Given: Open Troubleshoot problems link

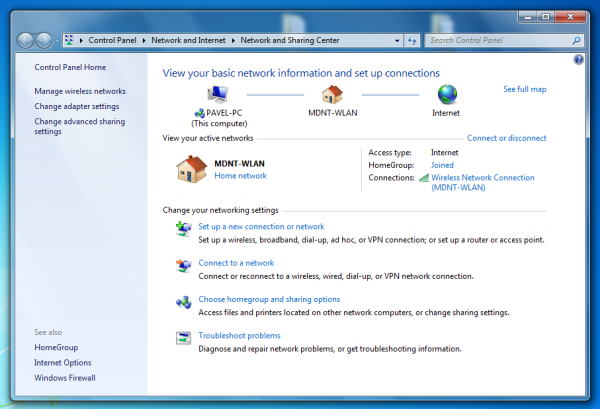Looking at the screenshot, I should click(239, 336).
